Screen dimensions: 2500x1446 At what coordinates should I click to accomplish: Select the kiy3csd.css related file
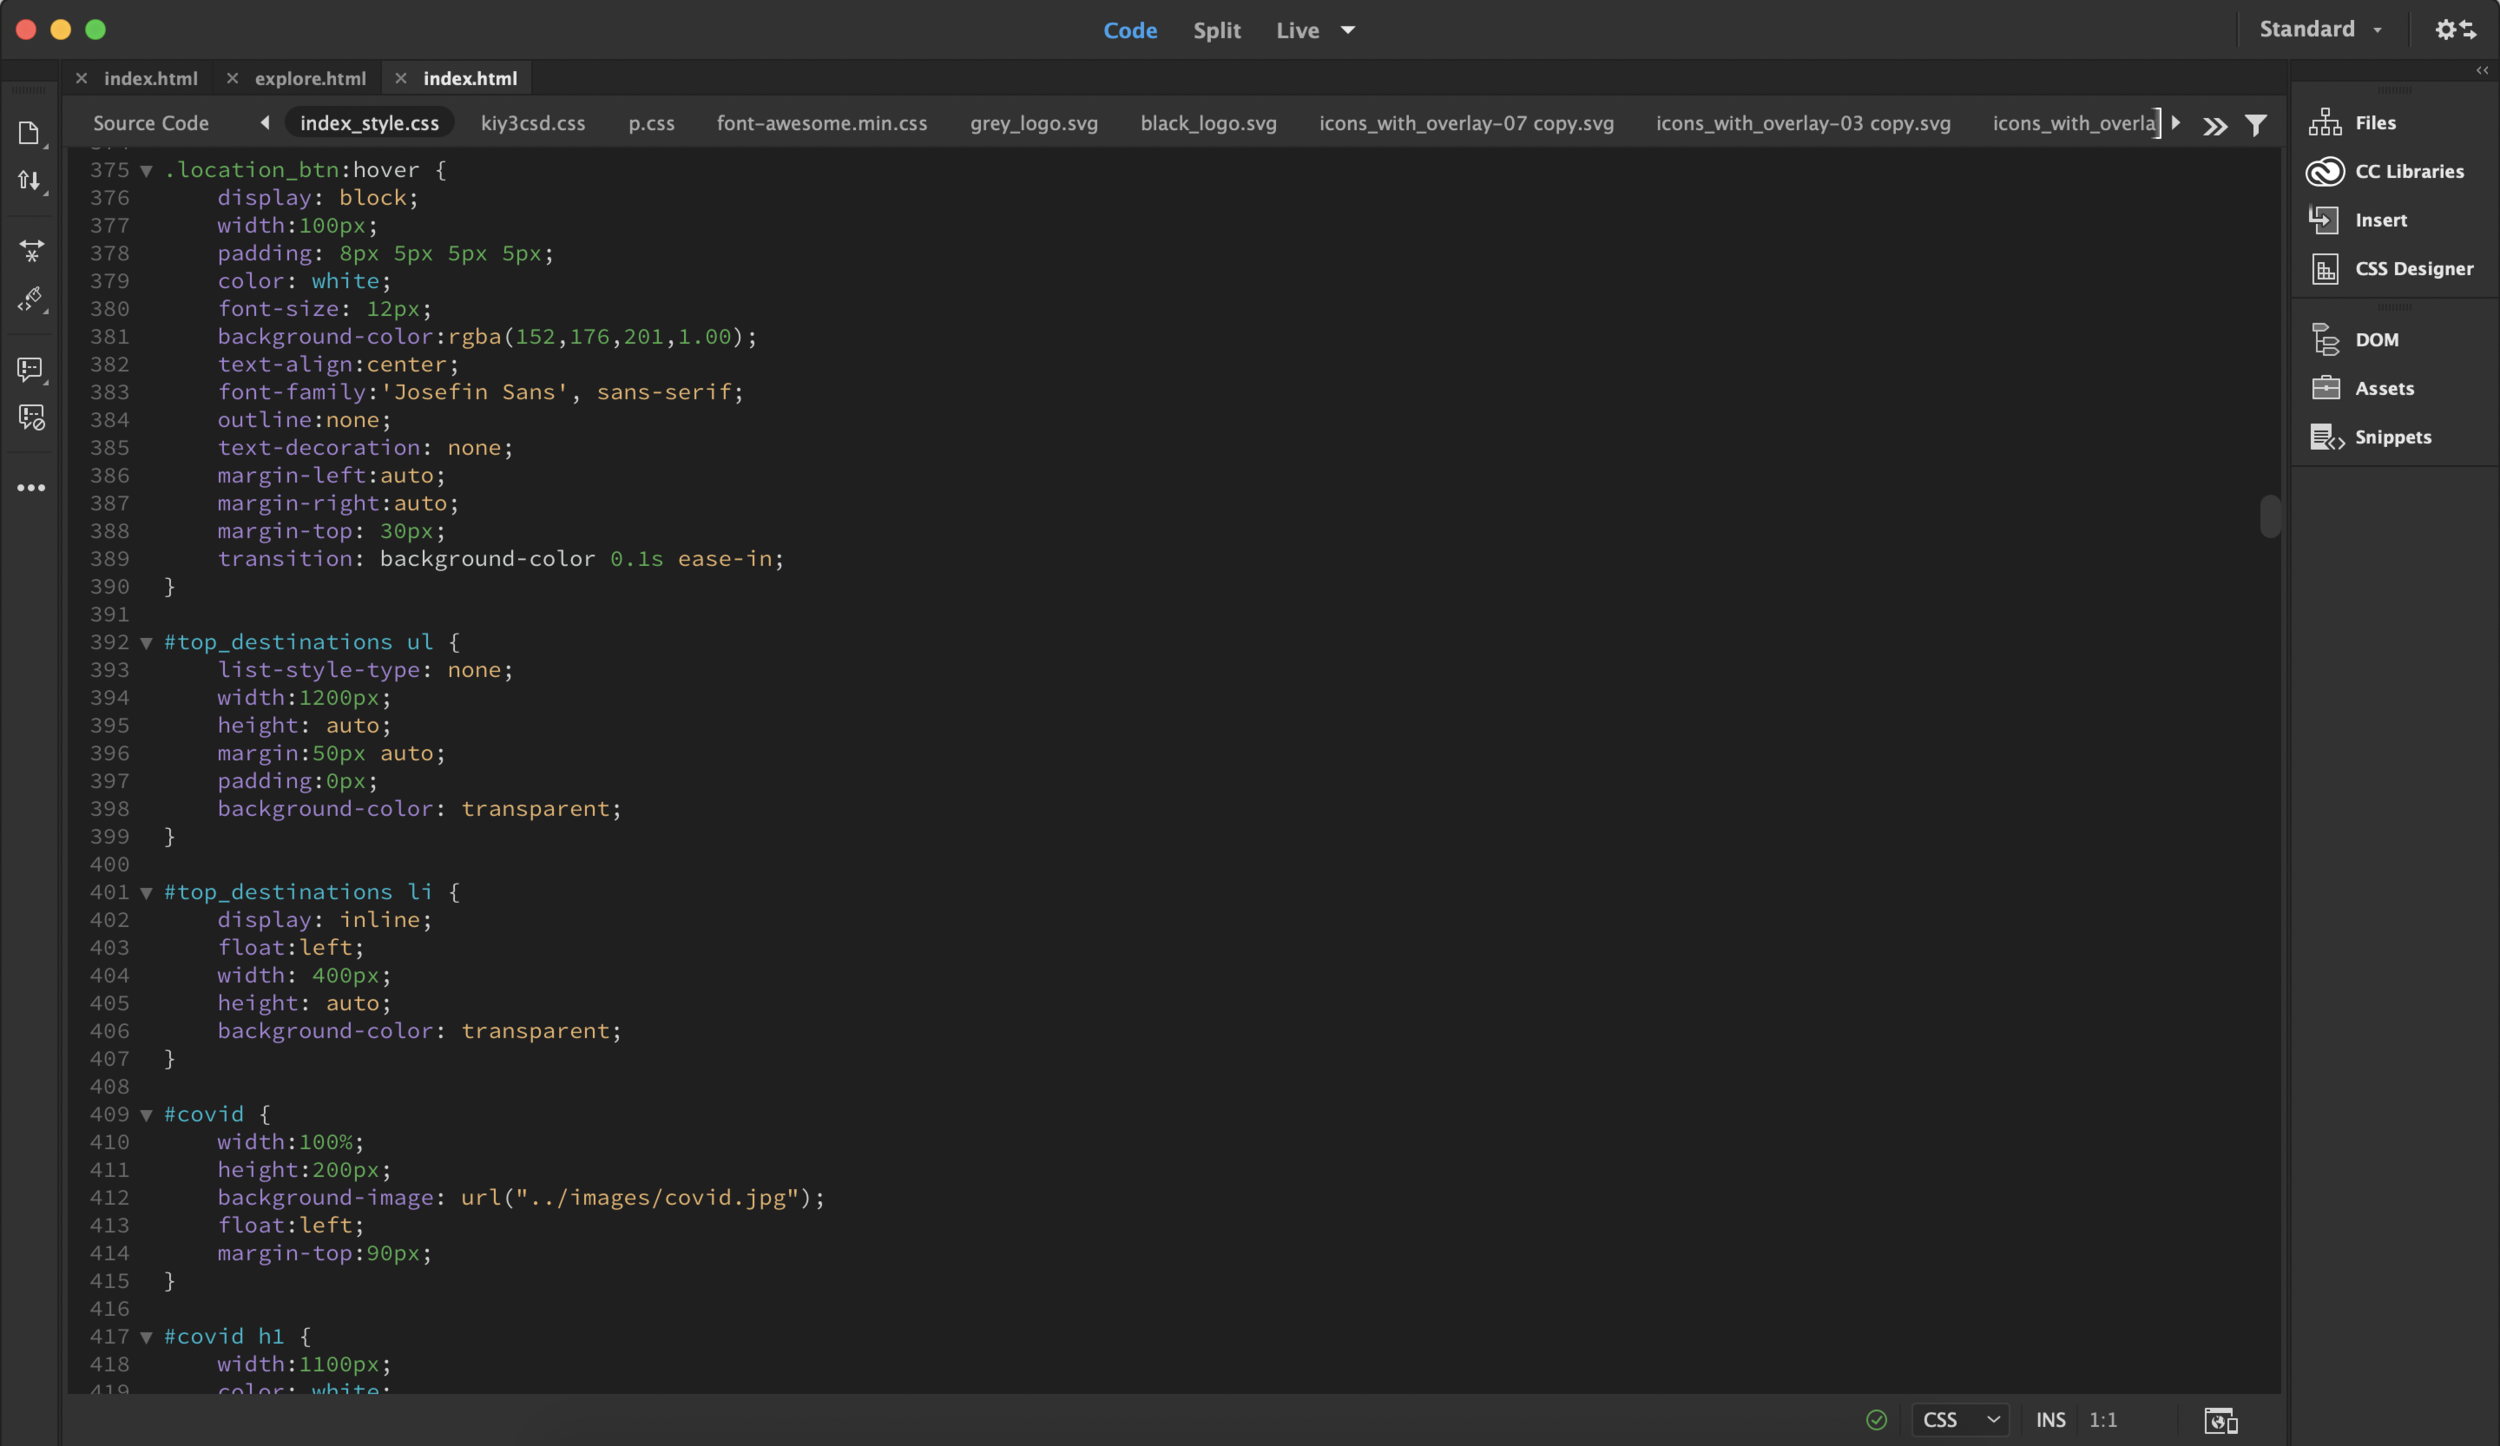click(x=533, y=123)
